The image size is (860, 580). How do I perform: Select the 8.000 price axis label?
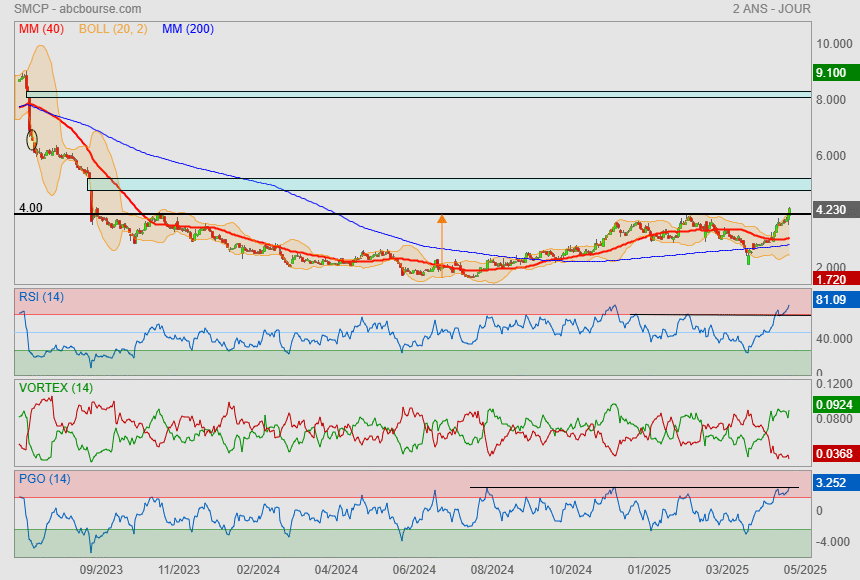coord(830,100)
